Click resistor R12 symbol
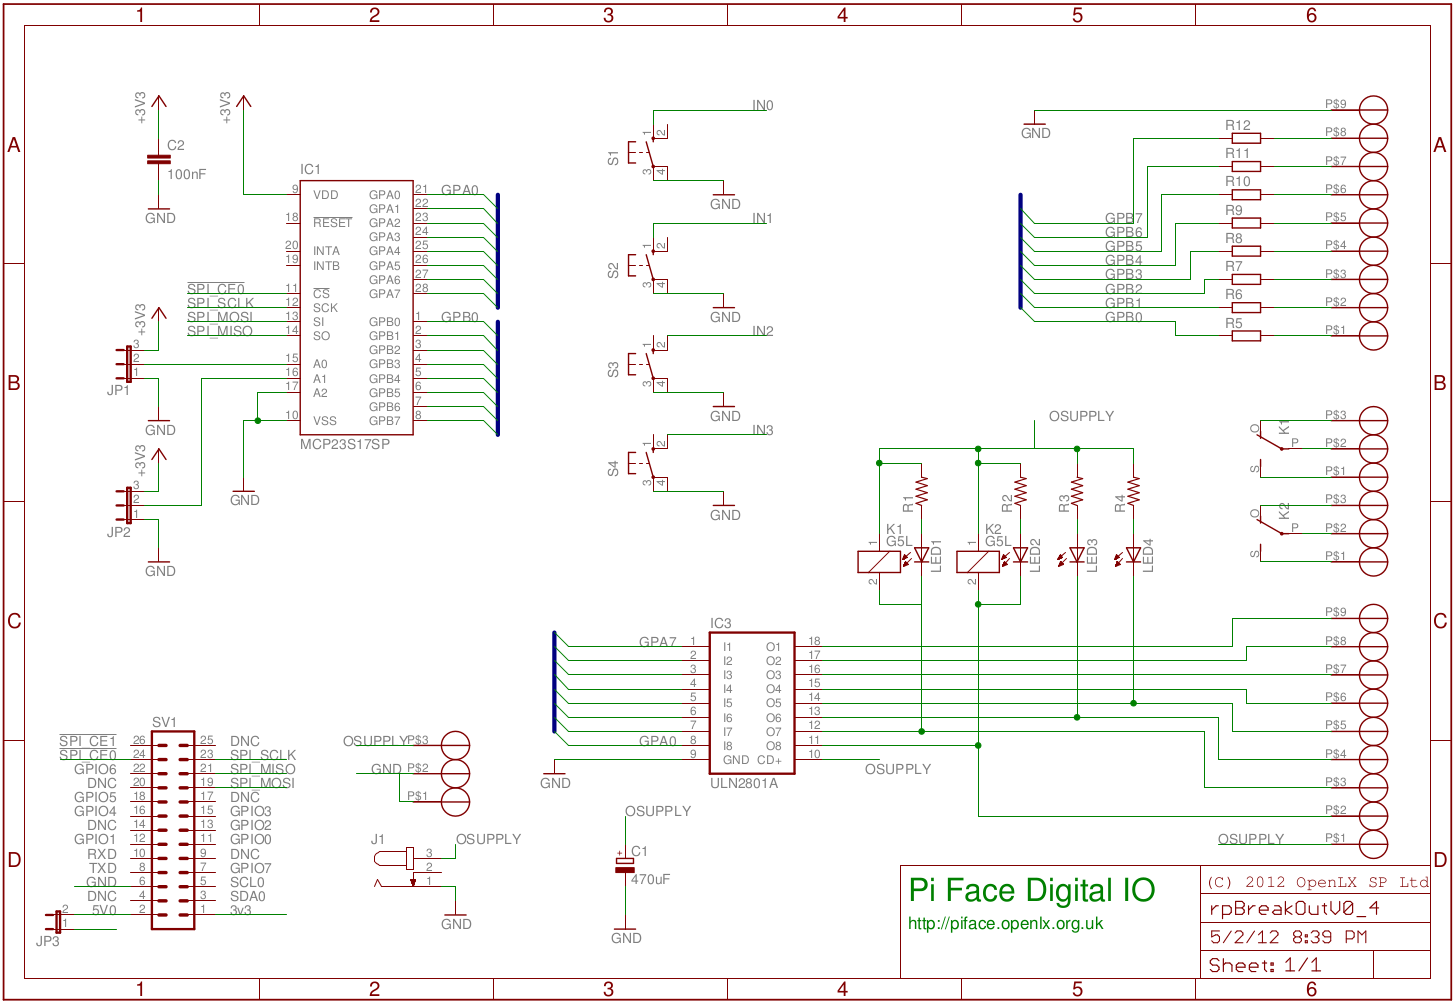This screenshot has height=1005, width=1455. (x=1246, y=137)
